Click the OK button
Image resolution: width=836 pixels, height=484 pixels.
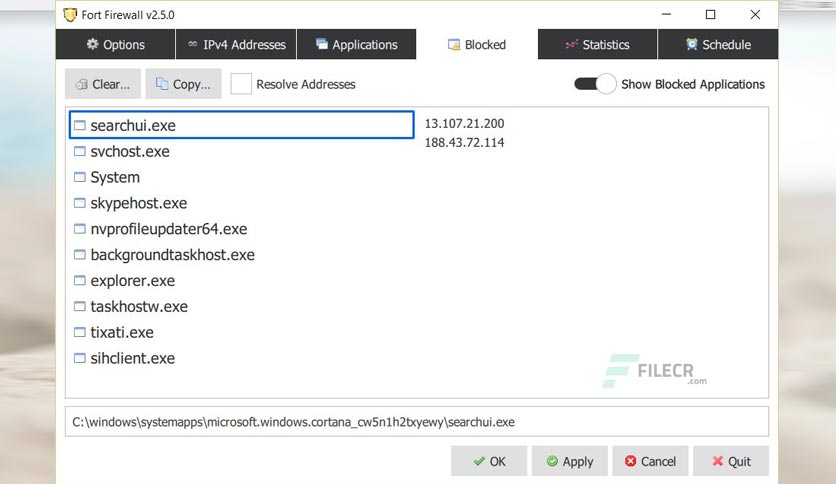tap(489, 461)
